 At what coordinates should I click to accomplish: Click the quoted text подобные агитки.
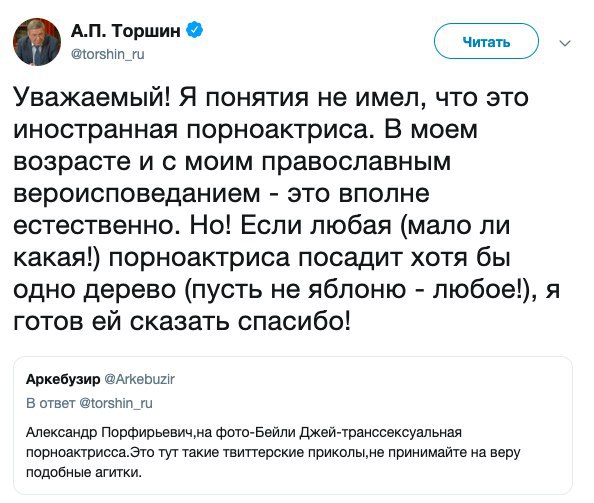coord(83,473)
